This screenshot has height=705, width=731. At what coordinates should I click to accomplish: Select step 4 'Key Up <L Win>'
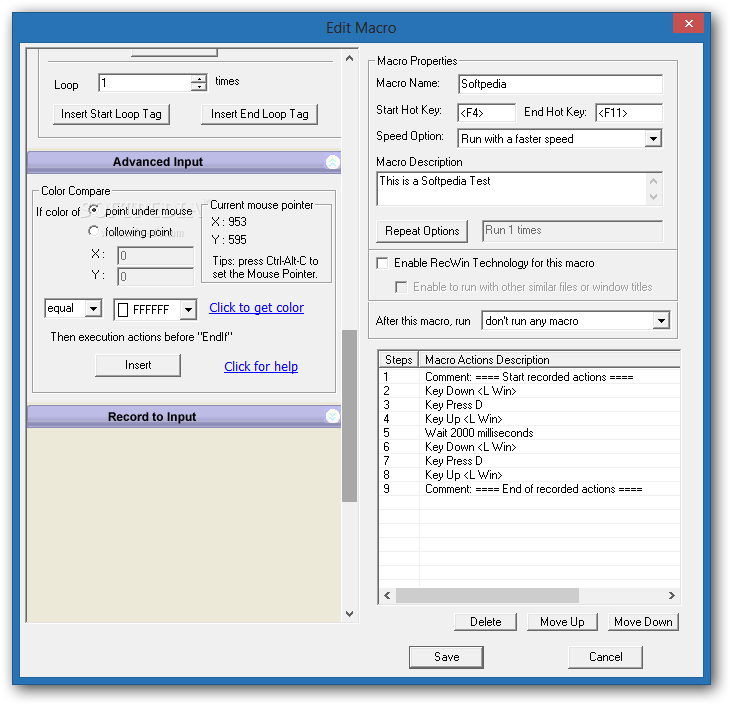pos(529,419)
